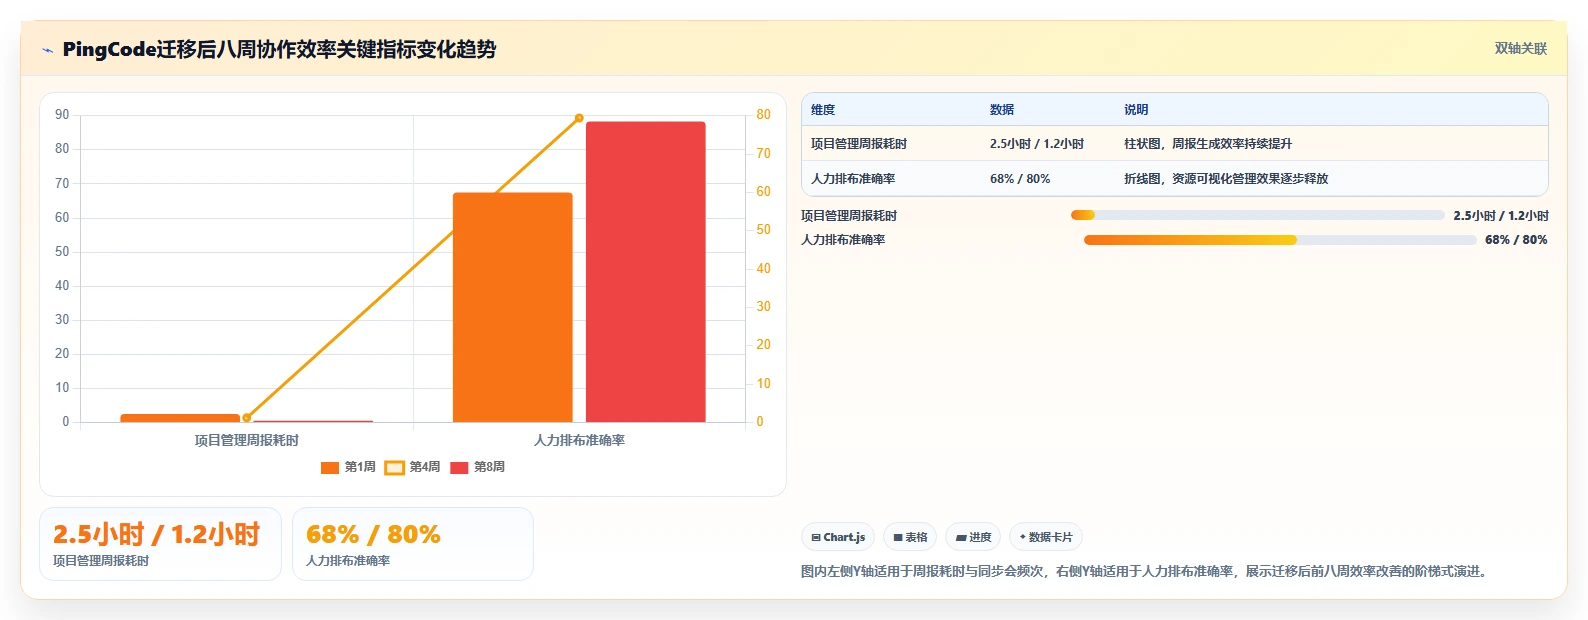Click the 数据 table column header
Viewport: 1588px width, 620px height.
[x=1002, y=110]
